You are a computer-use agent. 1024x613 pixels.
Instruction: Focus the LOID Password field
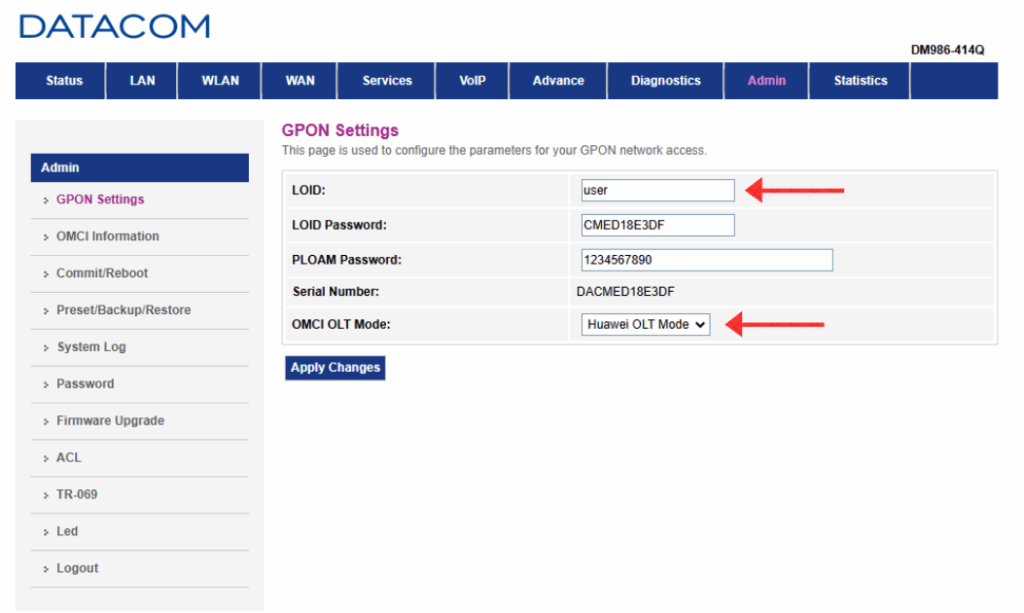(x=658, y=226)
